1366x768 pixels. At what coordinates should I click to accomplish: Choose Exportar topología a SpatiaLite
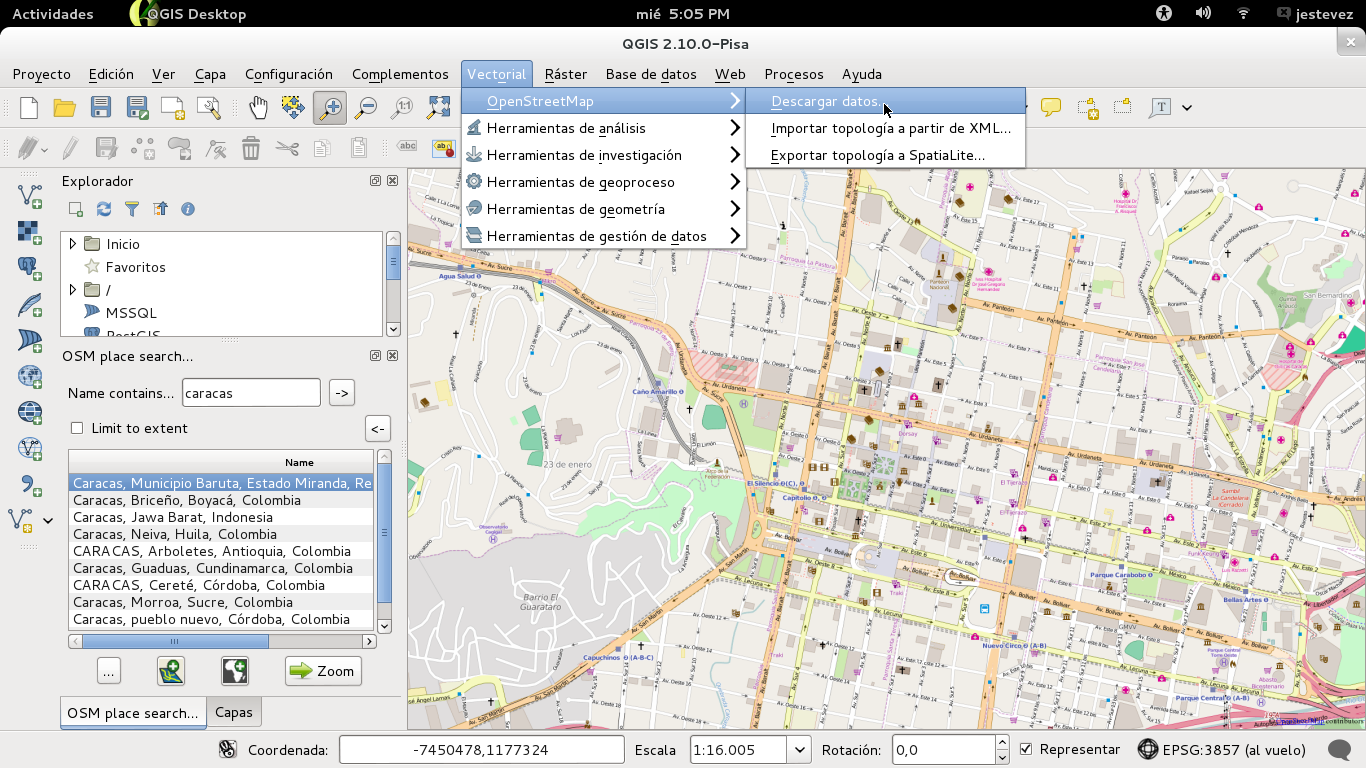[x=885, y=155]
